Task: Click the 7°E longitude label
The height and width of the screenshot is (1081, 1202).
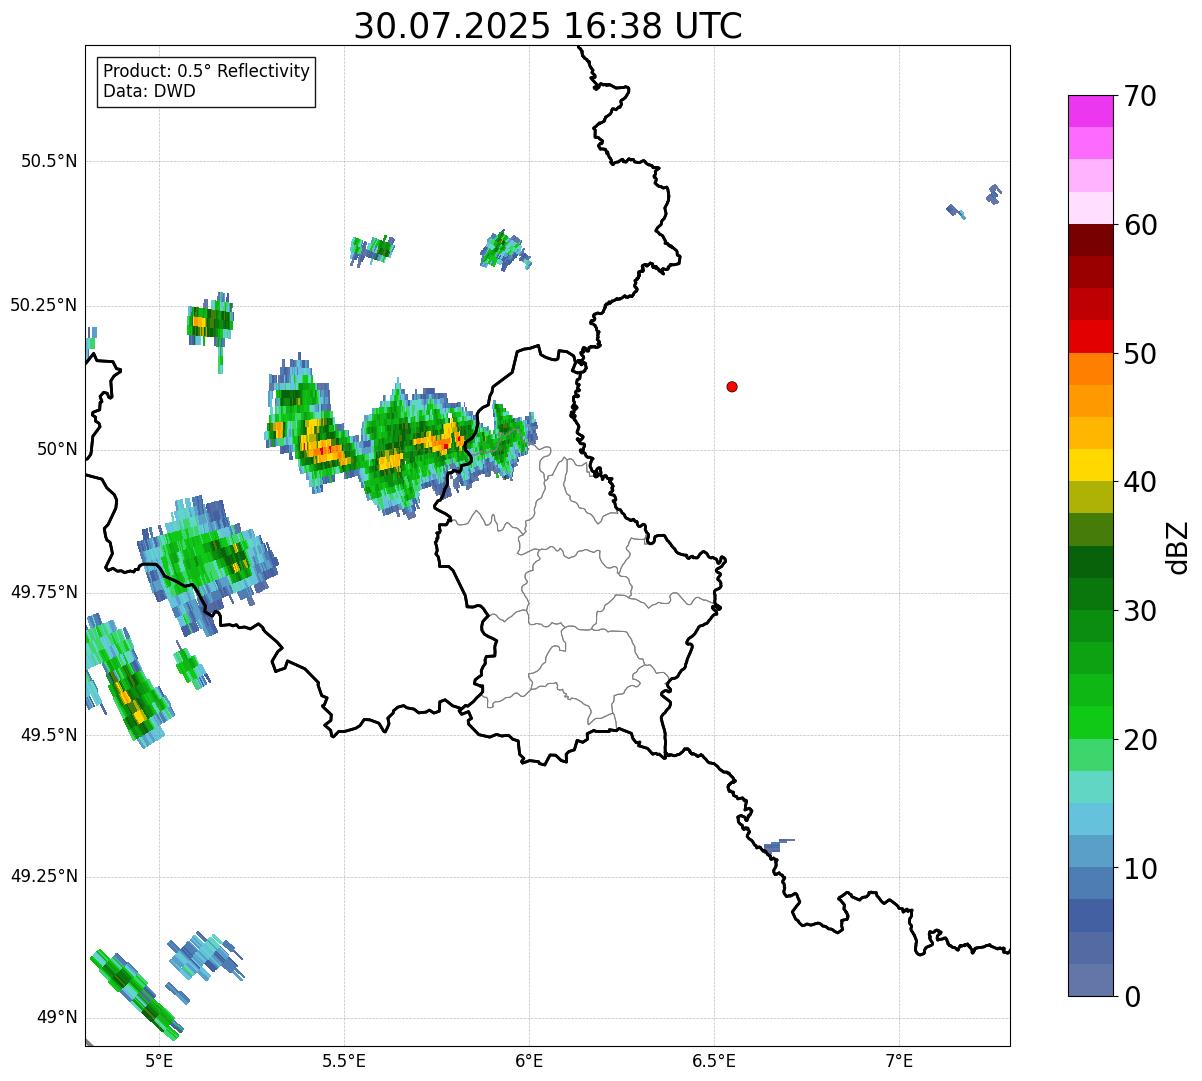Action: [899, 1061]
